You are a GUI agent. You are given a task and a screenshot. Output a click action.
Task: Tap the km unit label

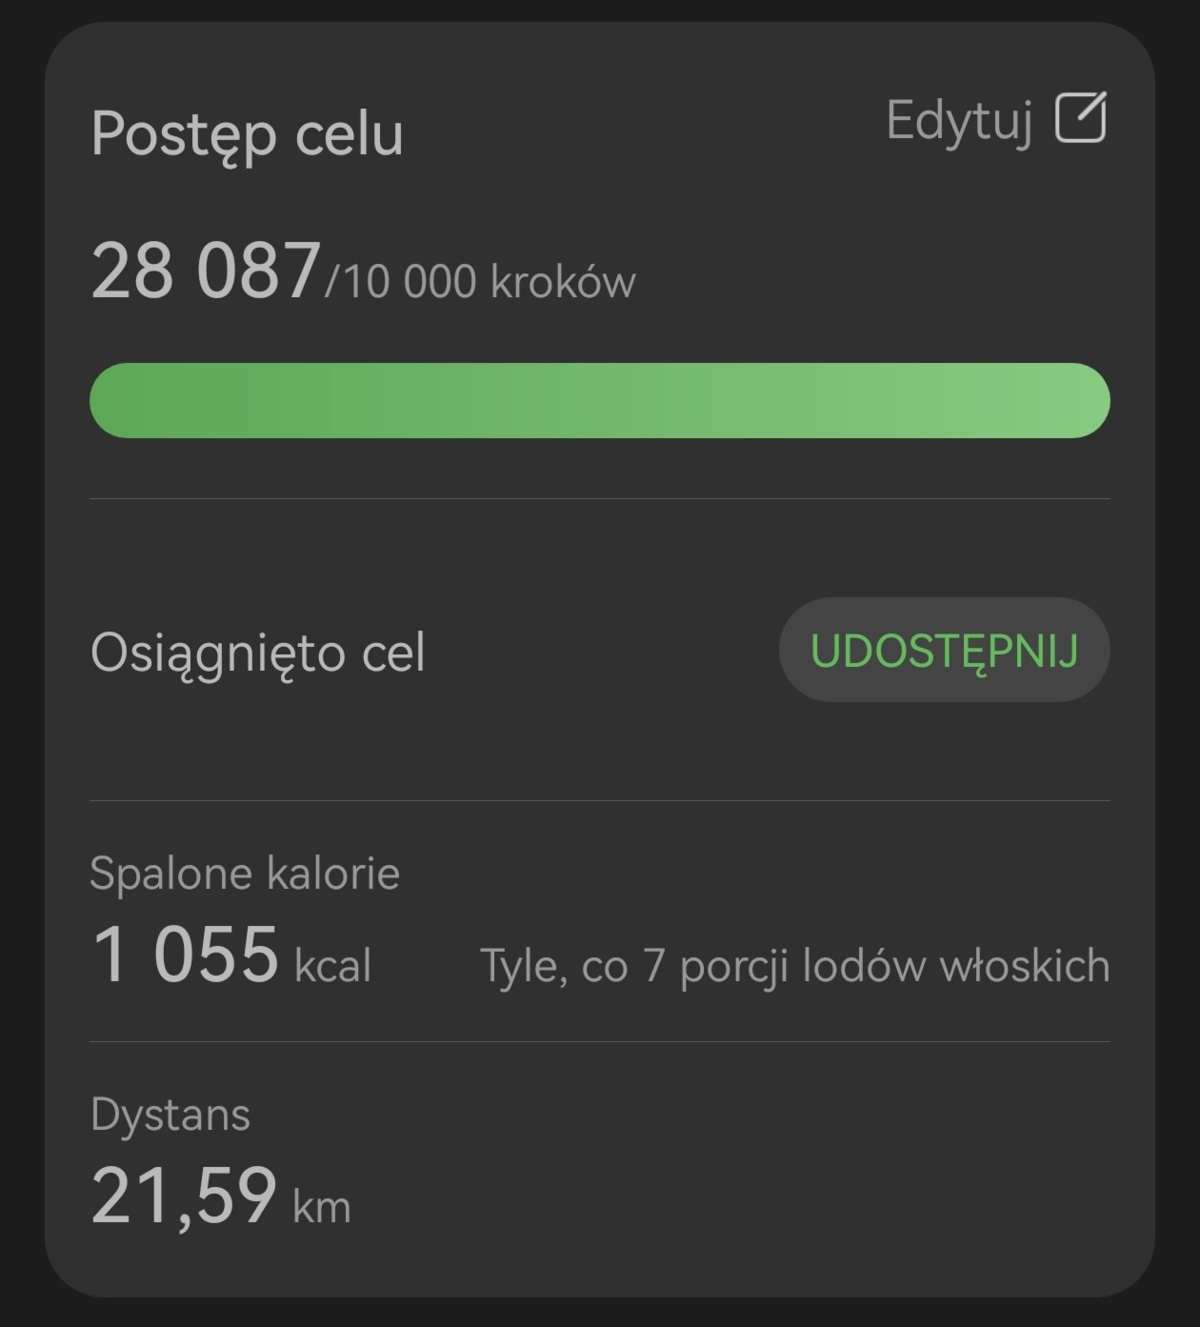pyautogui.click(x=321, y=1207)
